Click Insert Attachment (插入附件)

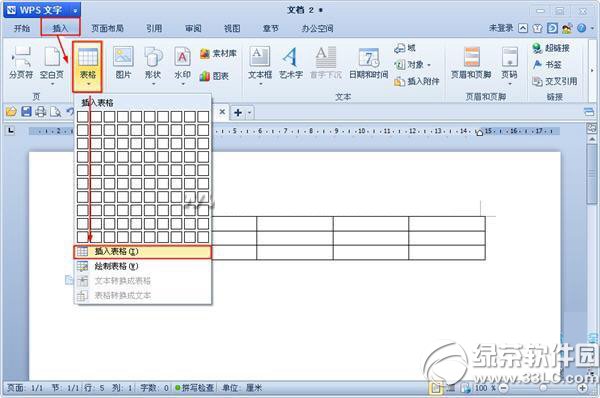417,81
